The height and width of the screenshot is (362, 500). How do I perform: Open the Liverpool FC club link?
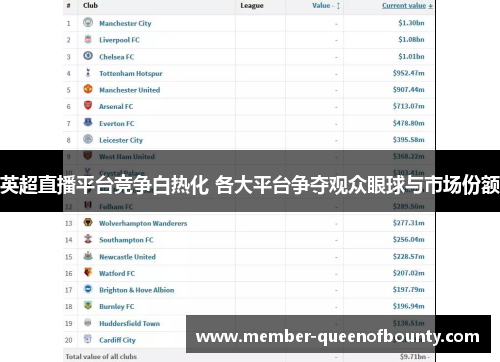119,40
